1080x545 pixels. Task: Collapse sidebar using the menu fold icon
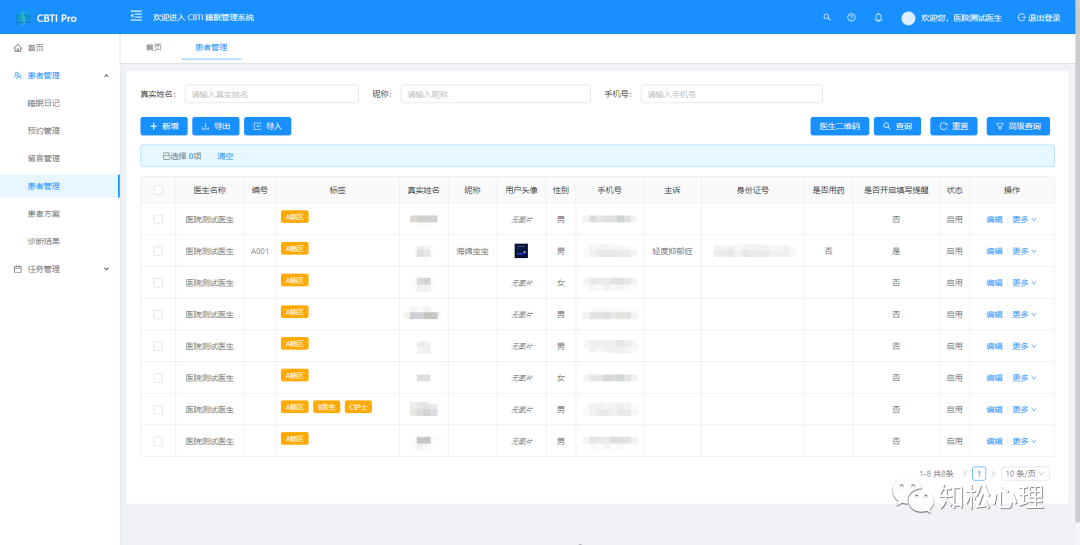[x=136, y=17]
